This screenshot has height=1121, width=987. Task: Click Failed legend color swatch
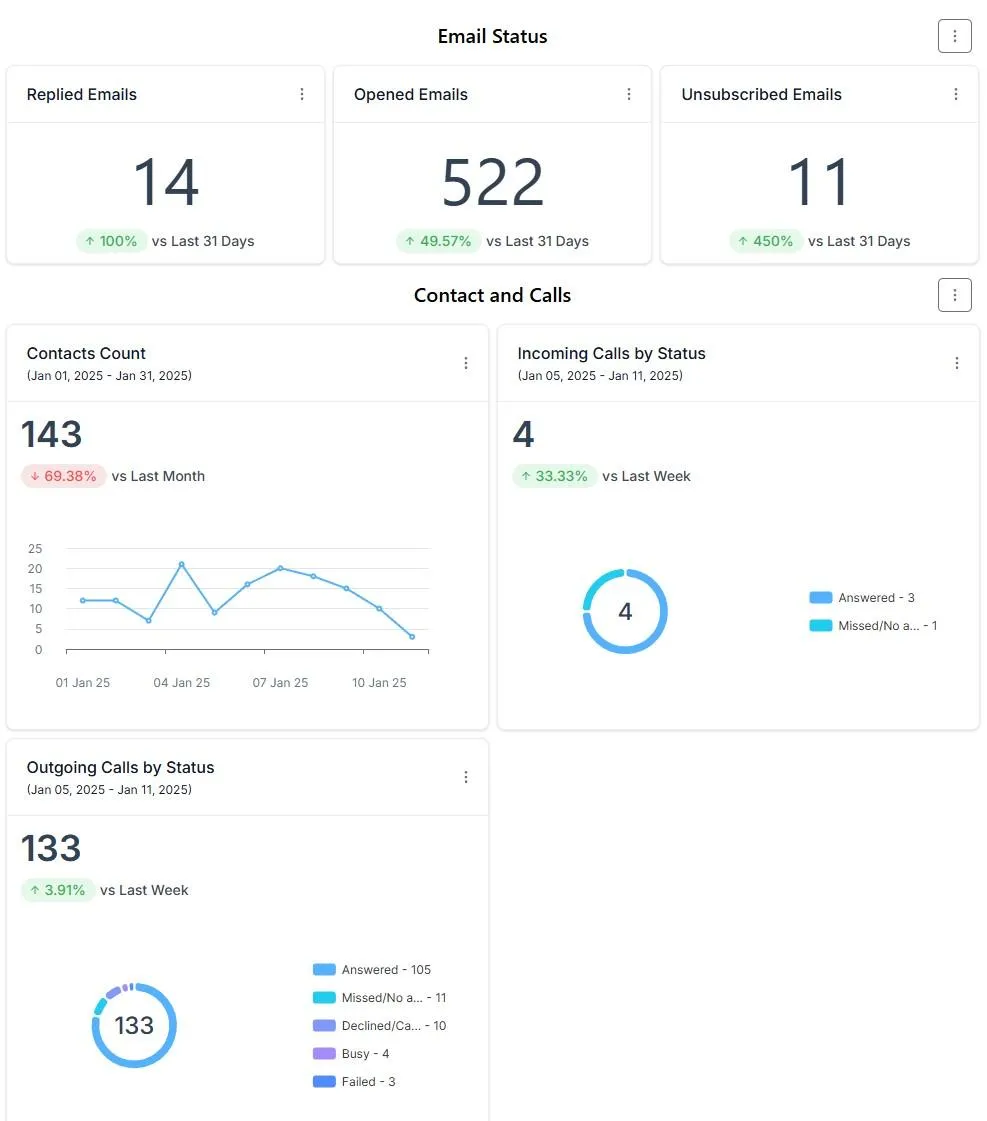324,1082
